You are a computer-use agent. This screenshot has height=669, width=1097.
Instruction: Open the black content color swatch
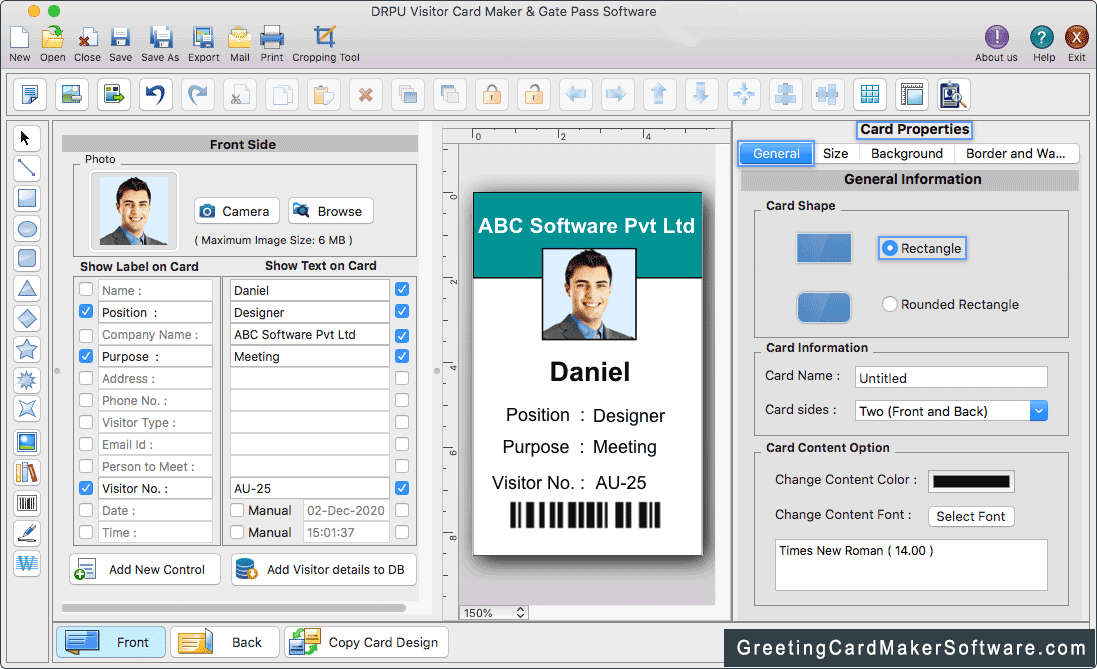pos(971,481)
